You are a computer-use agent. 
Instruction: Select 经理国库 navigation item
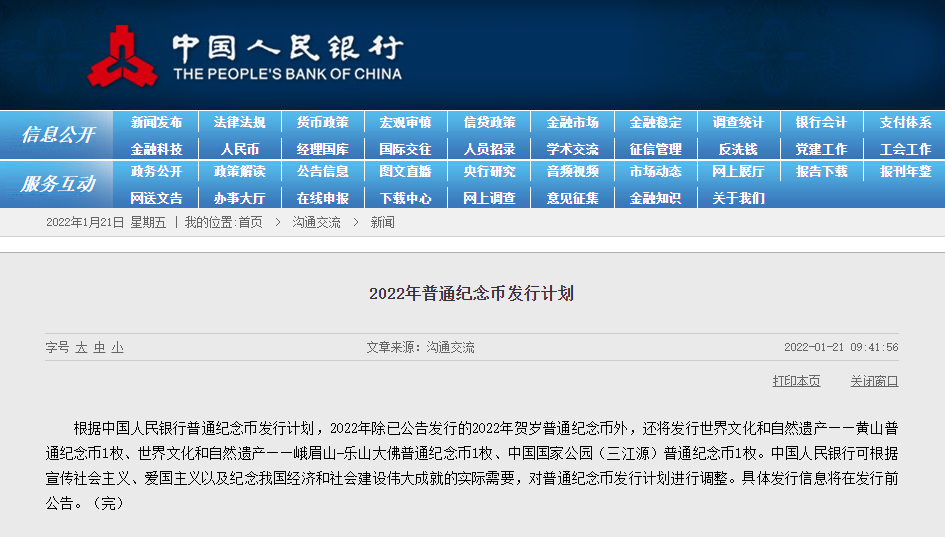tap(322, 149)
